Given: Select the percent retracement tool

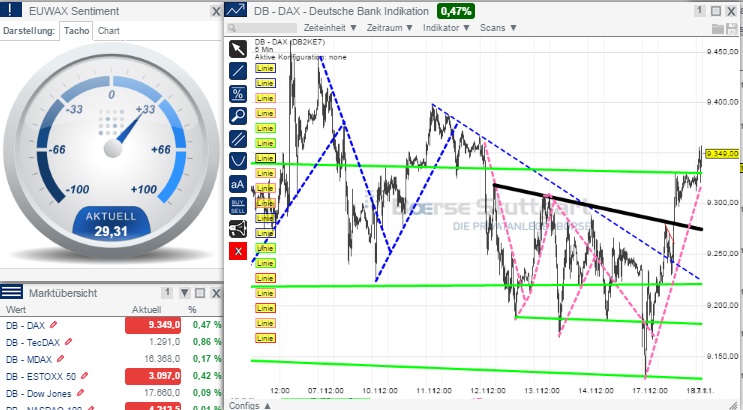Looking at the screenshot, I should point(238,94).
